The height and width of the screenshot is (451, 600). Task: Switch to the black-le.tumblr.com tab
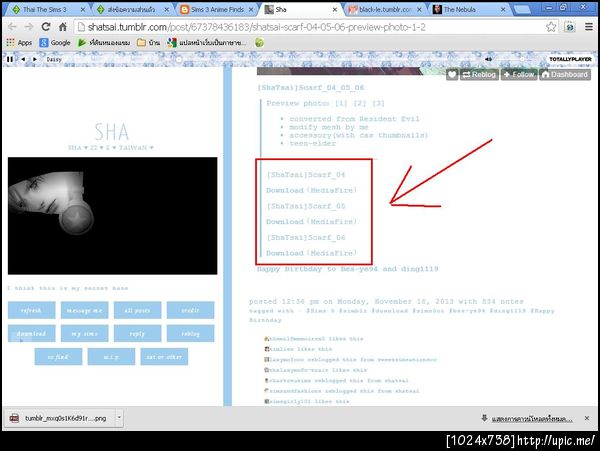385,10
